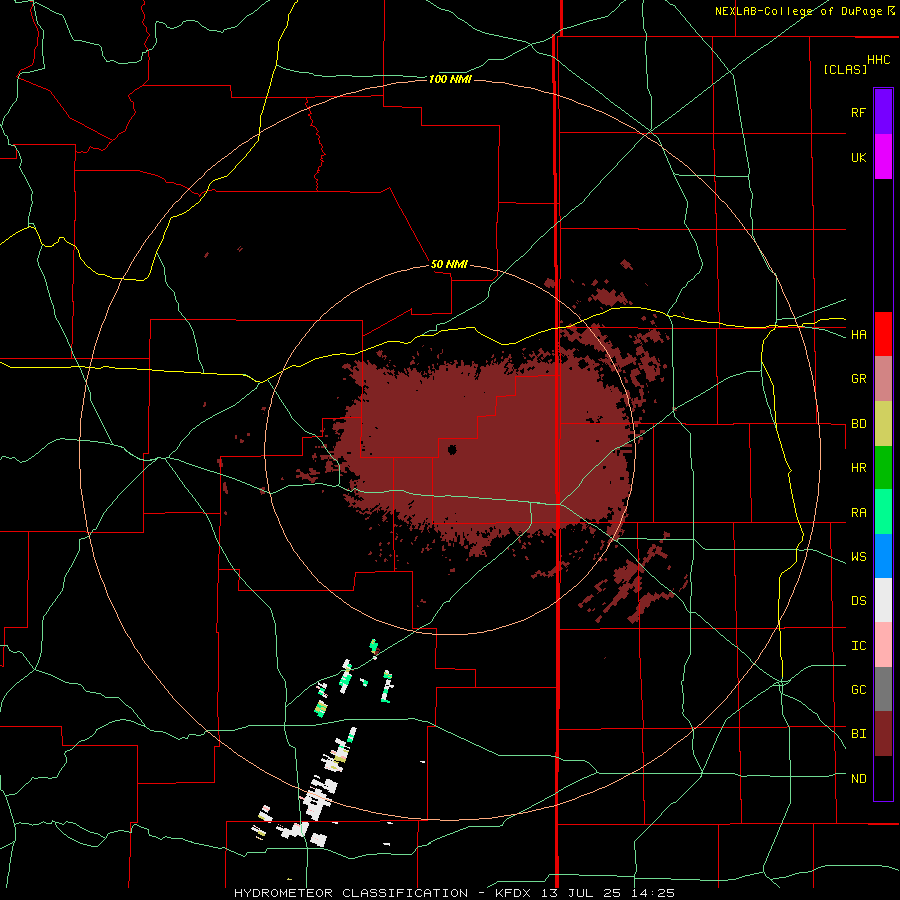Click the GC legend label
This screenshot has height=900, width=900.
pos(859,690)
